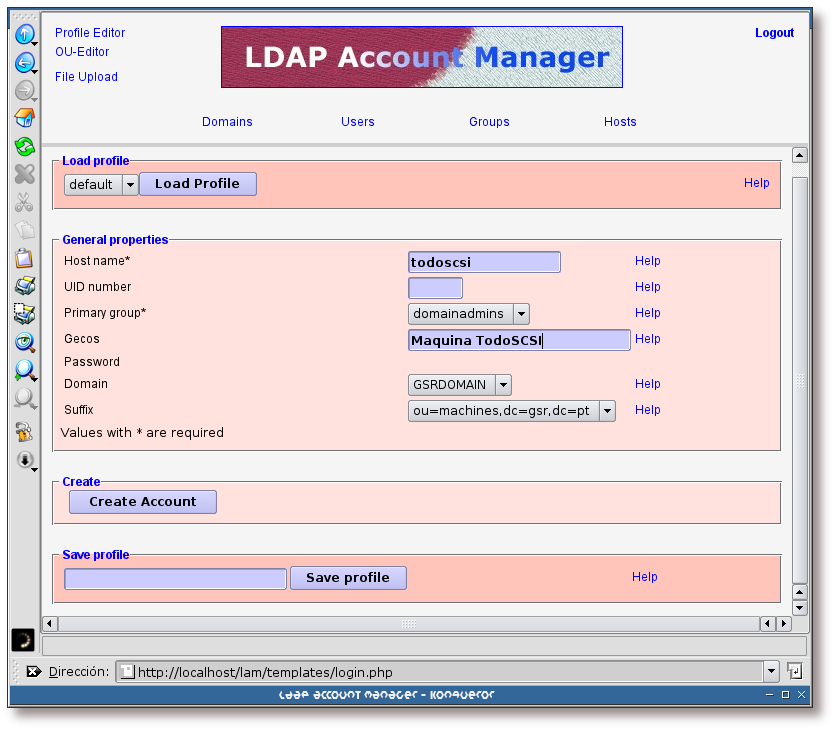Reload the page with the refresh icon
The width and height of the screenshot is (836, 731).
(x=24, y=146)
